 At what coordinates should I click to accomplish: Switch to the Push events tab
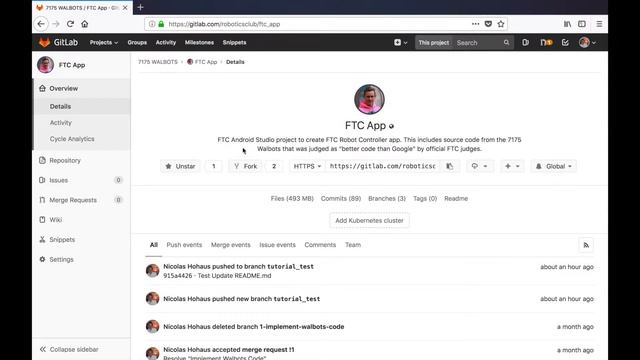tap(184, 245)
